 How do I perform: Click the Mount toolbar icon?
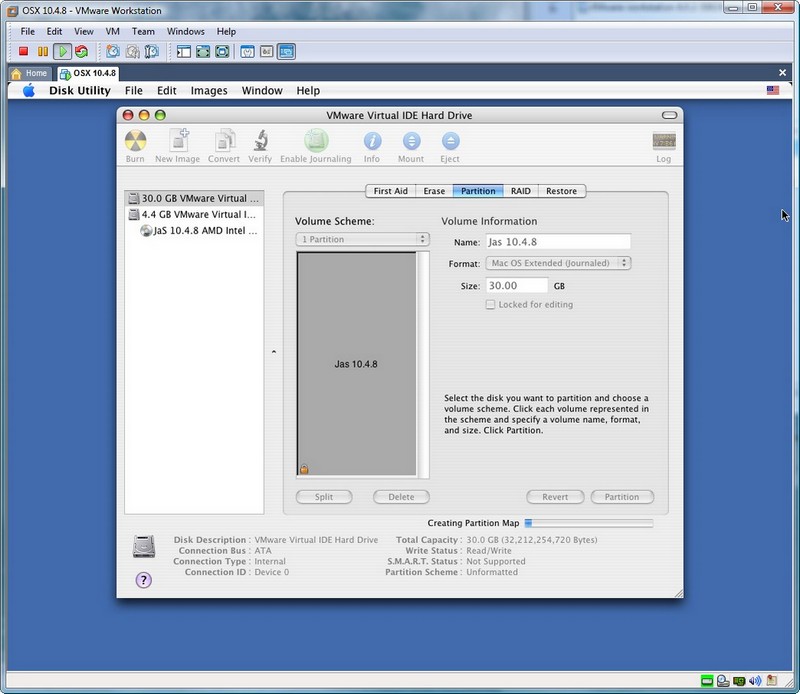pyautogui.click(x=411, y=146)
